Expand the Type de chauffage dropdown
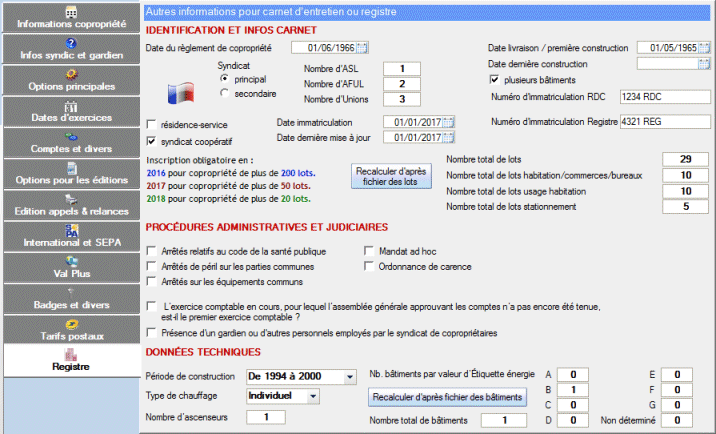This screenshot has width=716, height=434. [x=313, y=396]
